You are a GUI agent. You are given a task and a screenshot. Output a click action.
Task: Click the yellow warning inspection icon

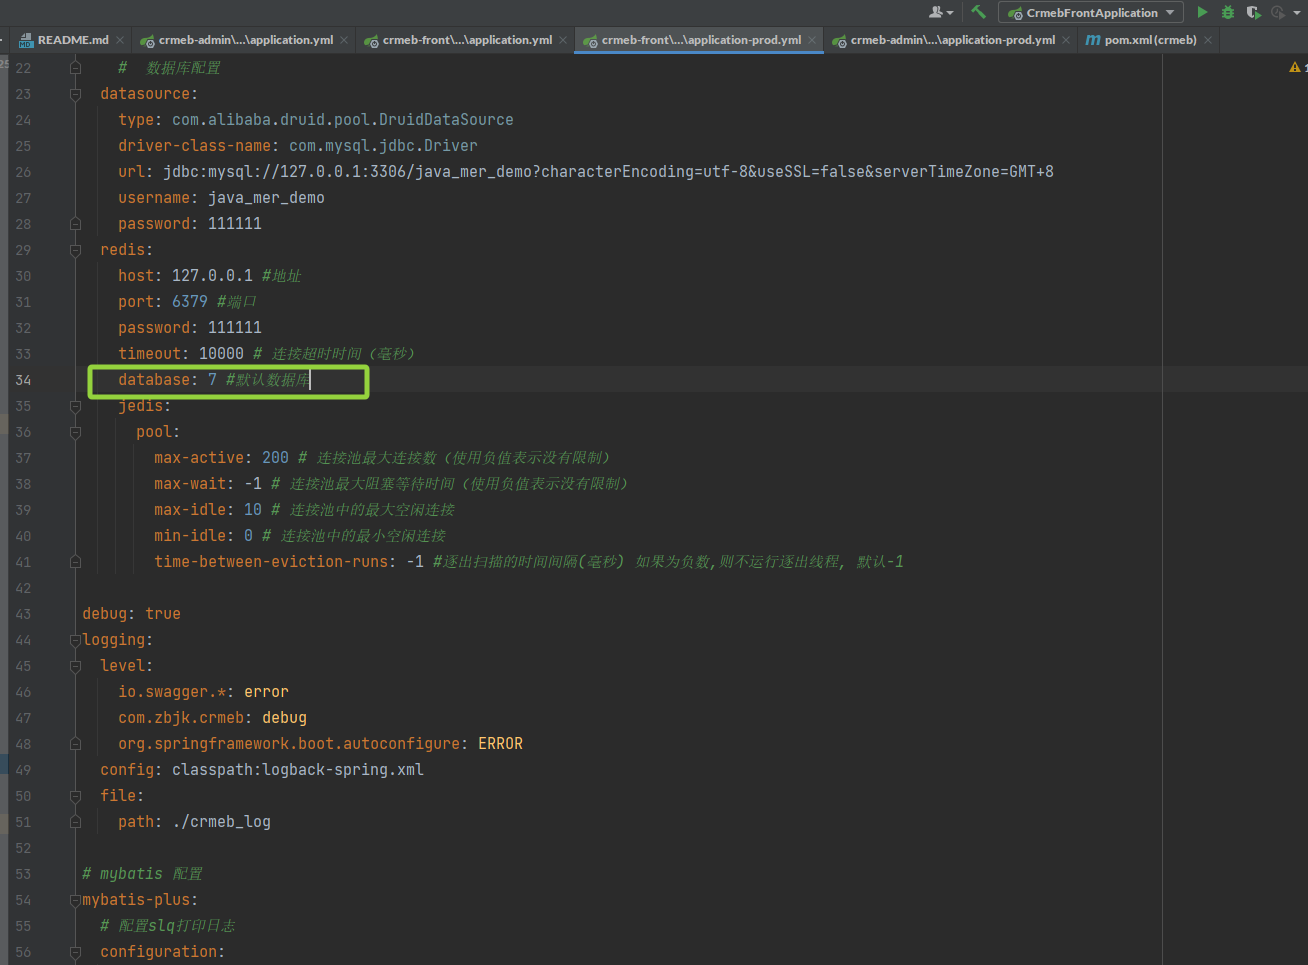[x=1295, y=67]
